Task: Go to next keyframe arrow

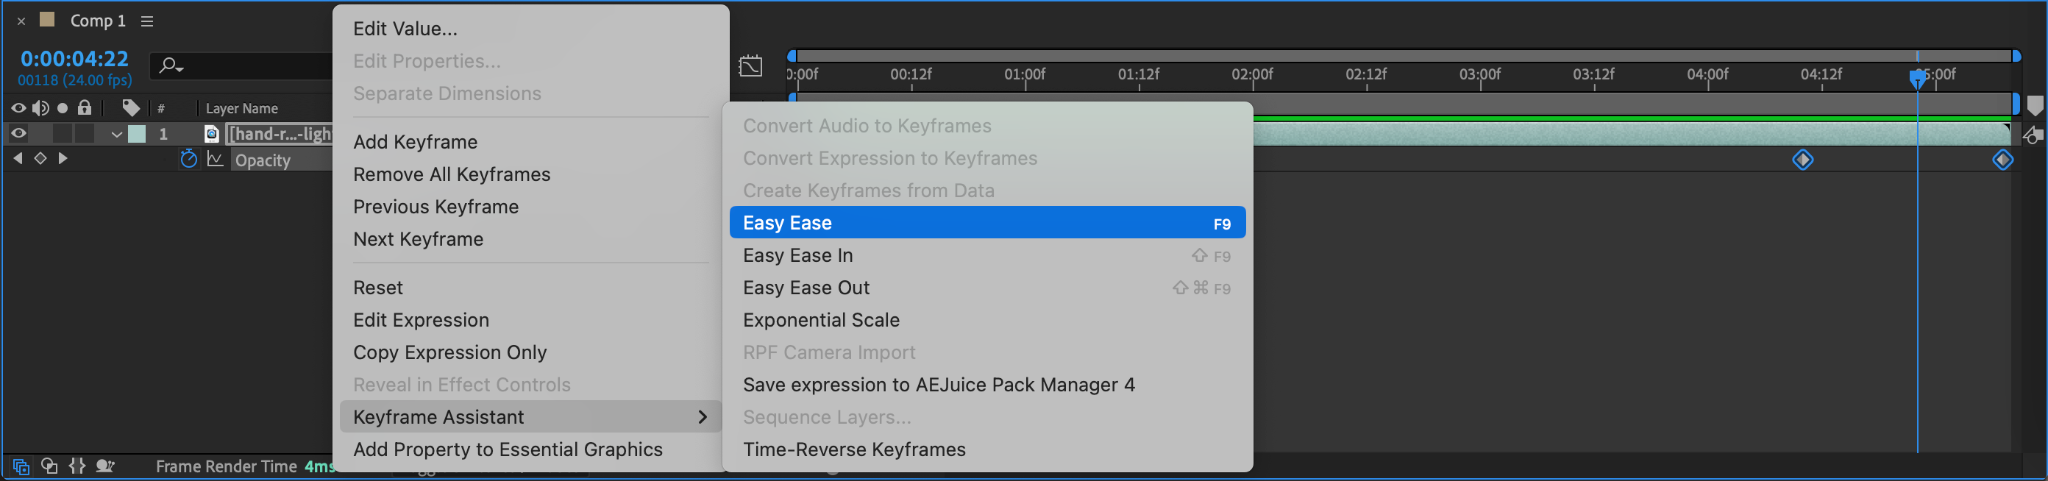Action: tap(63, 158)
